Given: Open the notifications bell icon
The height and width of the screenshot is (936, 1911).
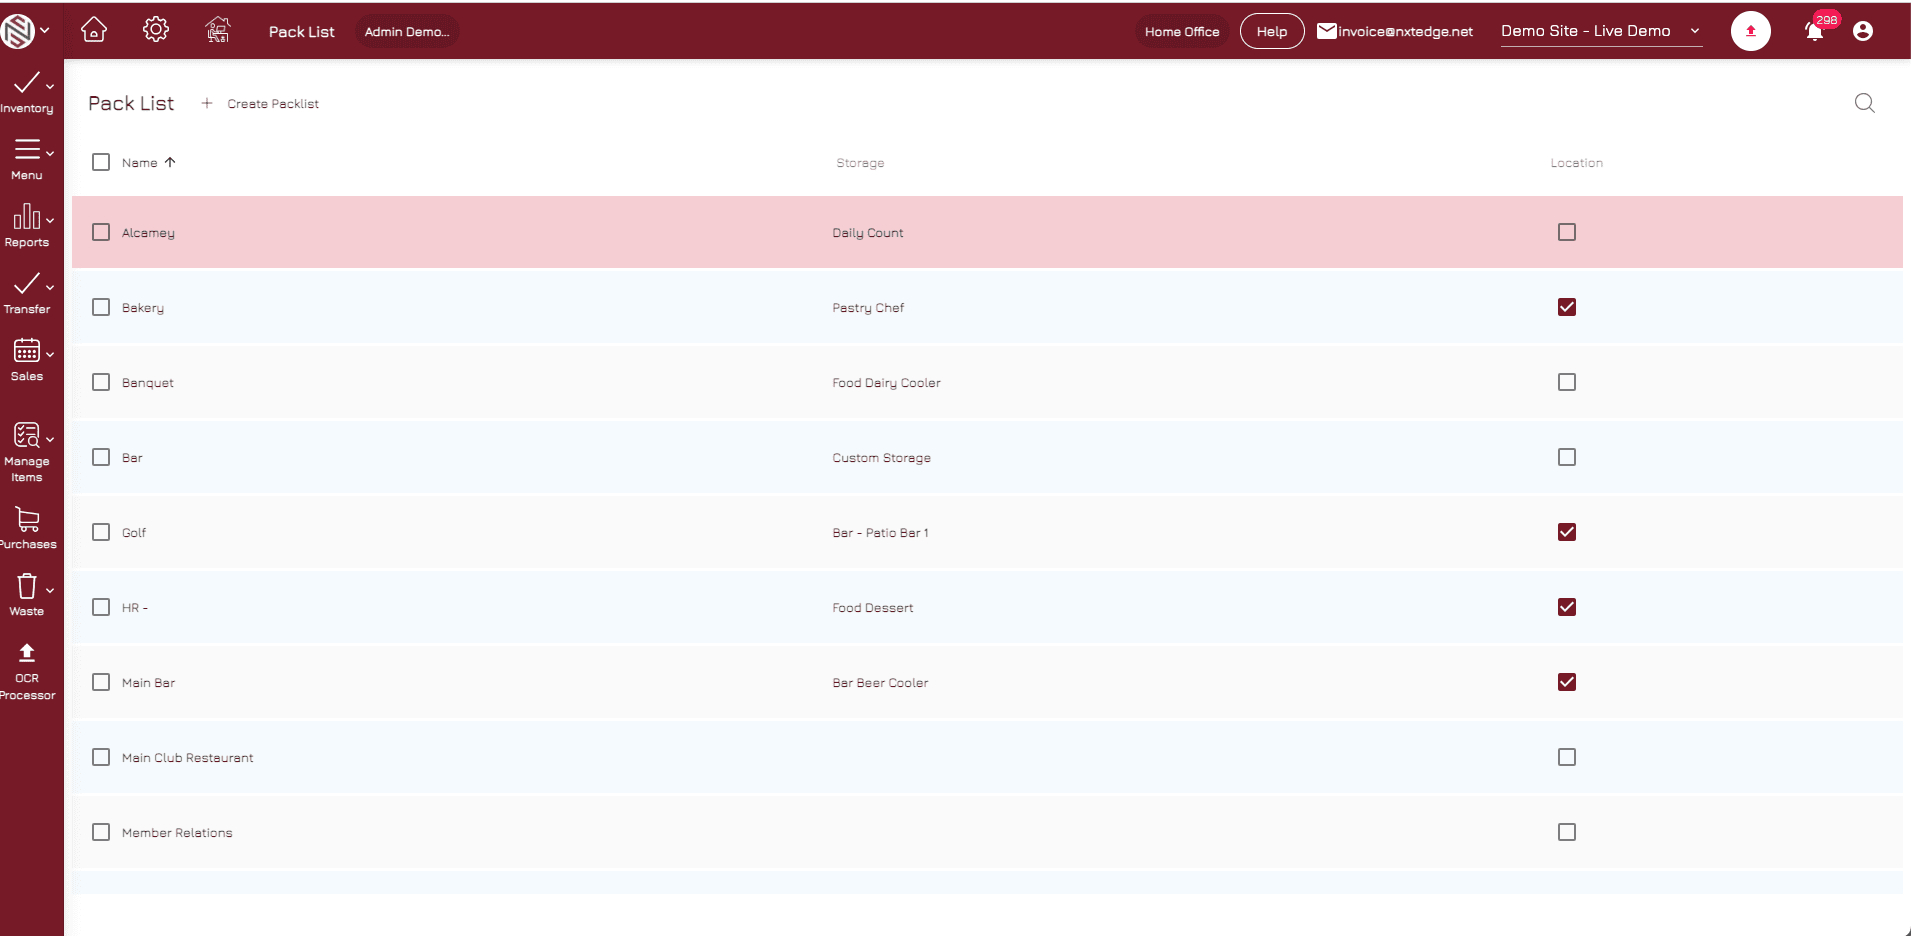Looking at the screenshot, I should [x=1814, y=31].
